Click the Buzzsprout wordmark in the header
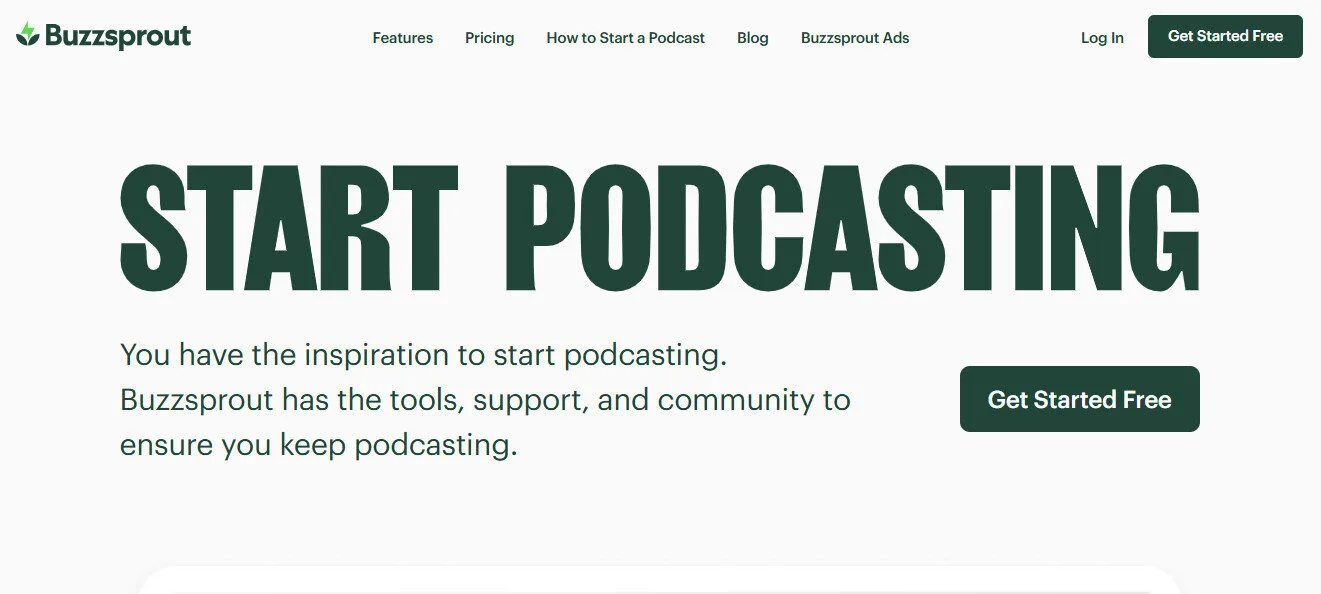Image resolution: width=1321 pixels, height=594 pixels. point(118,37)
